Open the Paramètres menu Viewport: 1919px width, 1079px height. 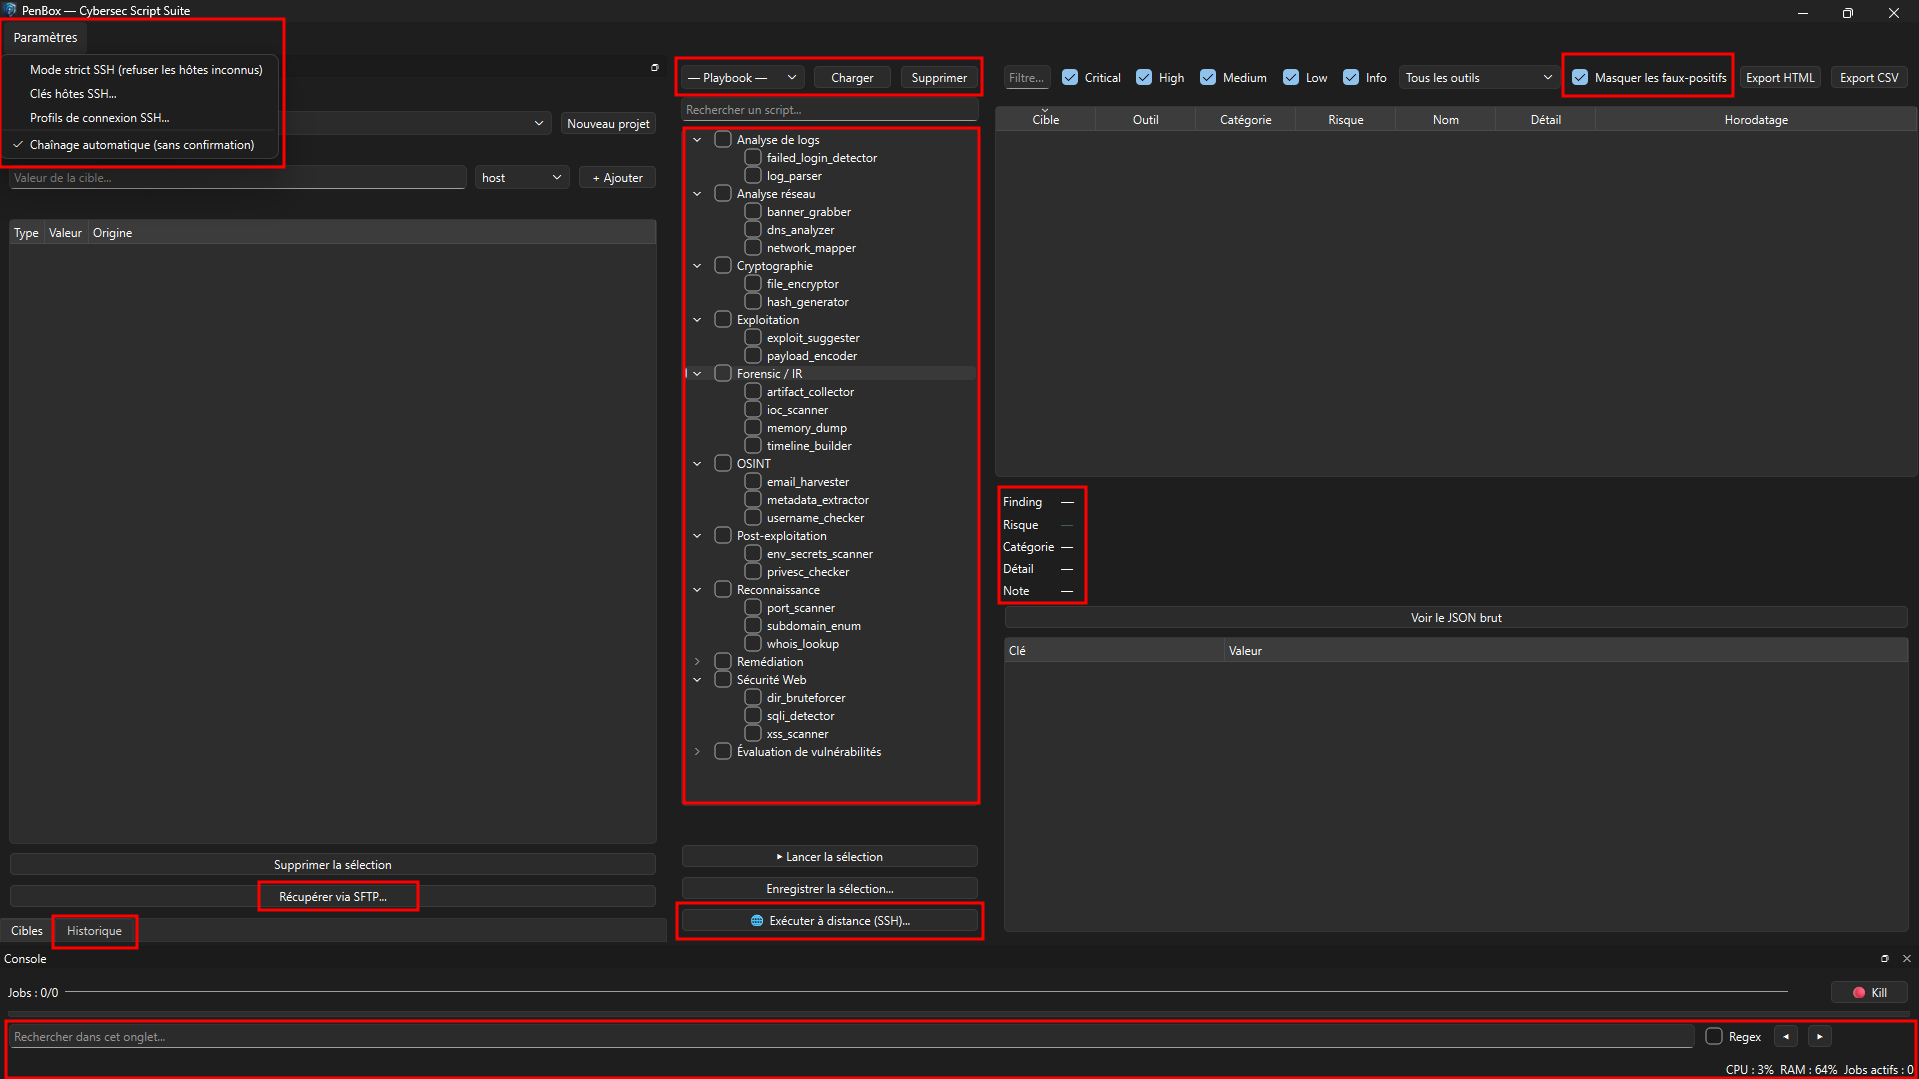(45, 37)
